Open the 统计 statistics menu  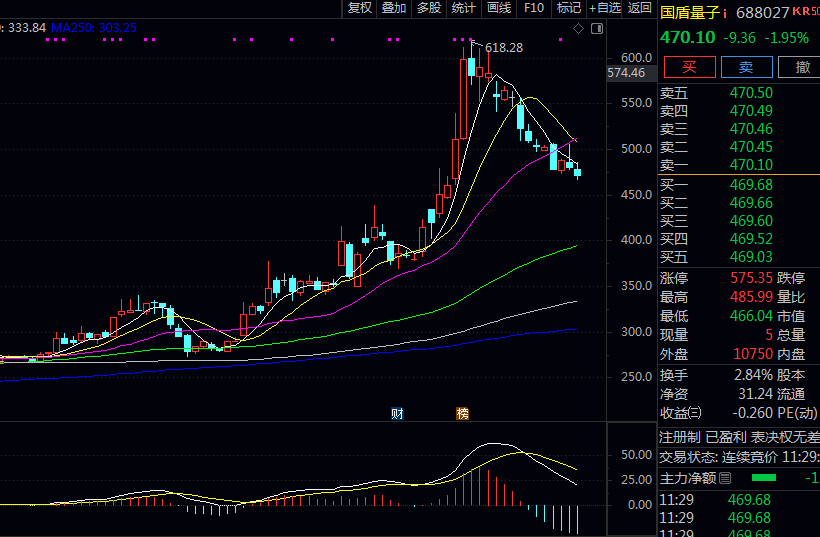(464, 8)
